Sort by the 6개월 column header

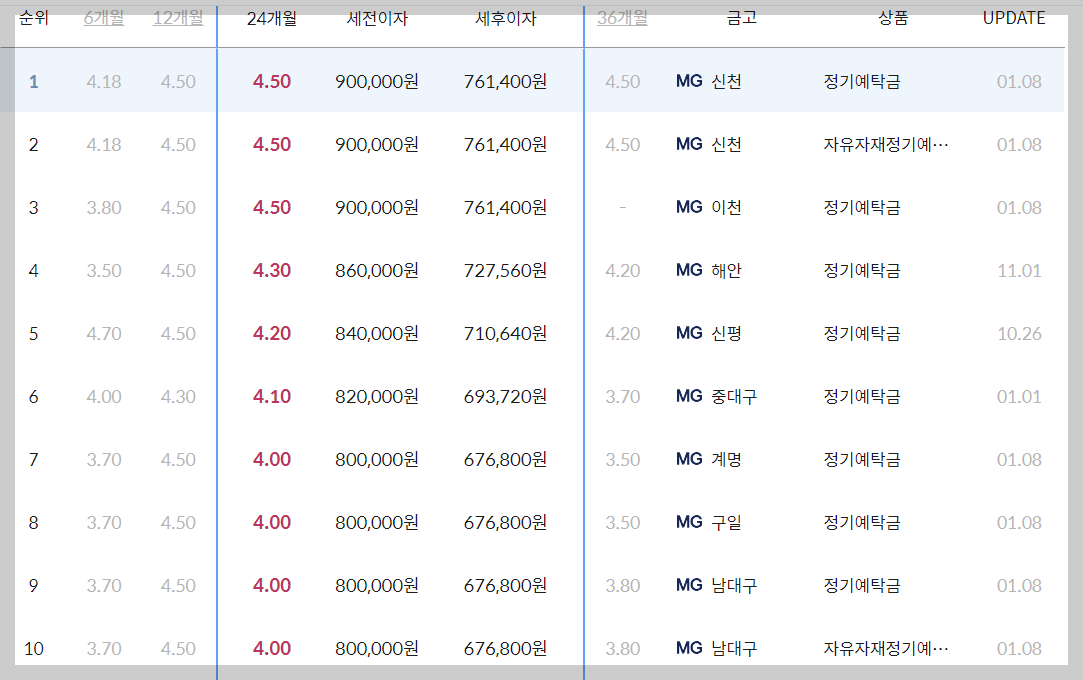coord(104,18)
